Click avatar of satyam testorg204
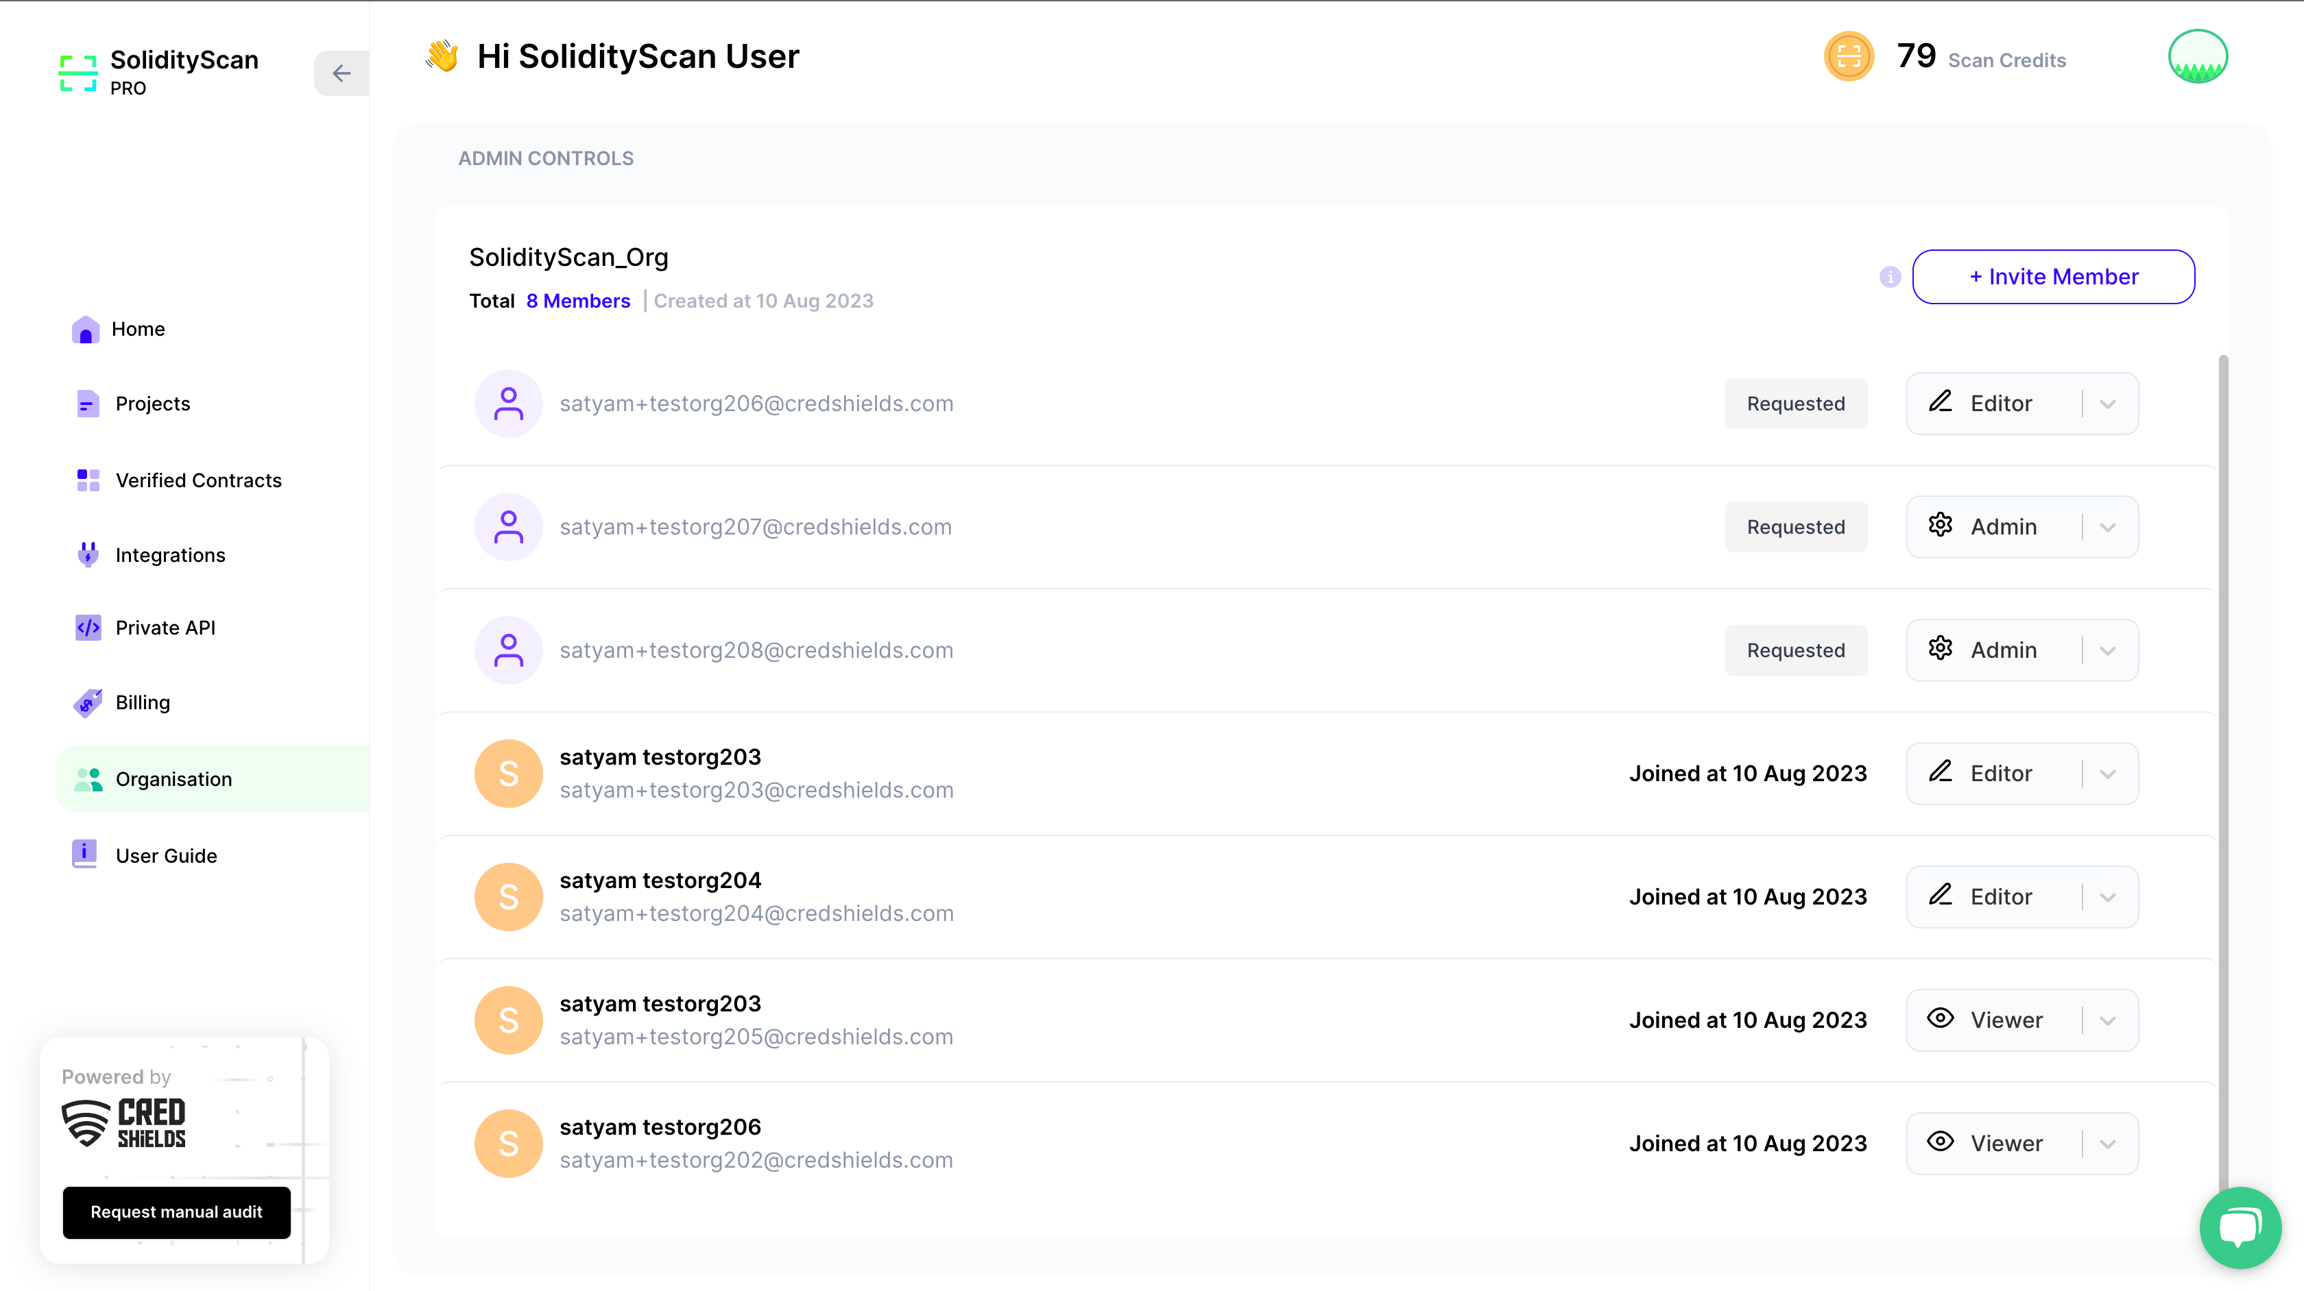 coord(508,897)
